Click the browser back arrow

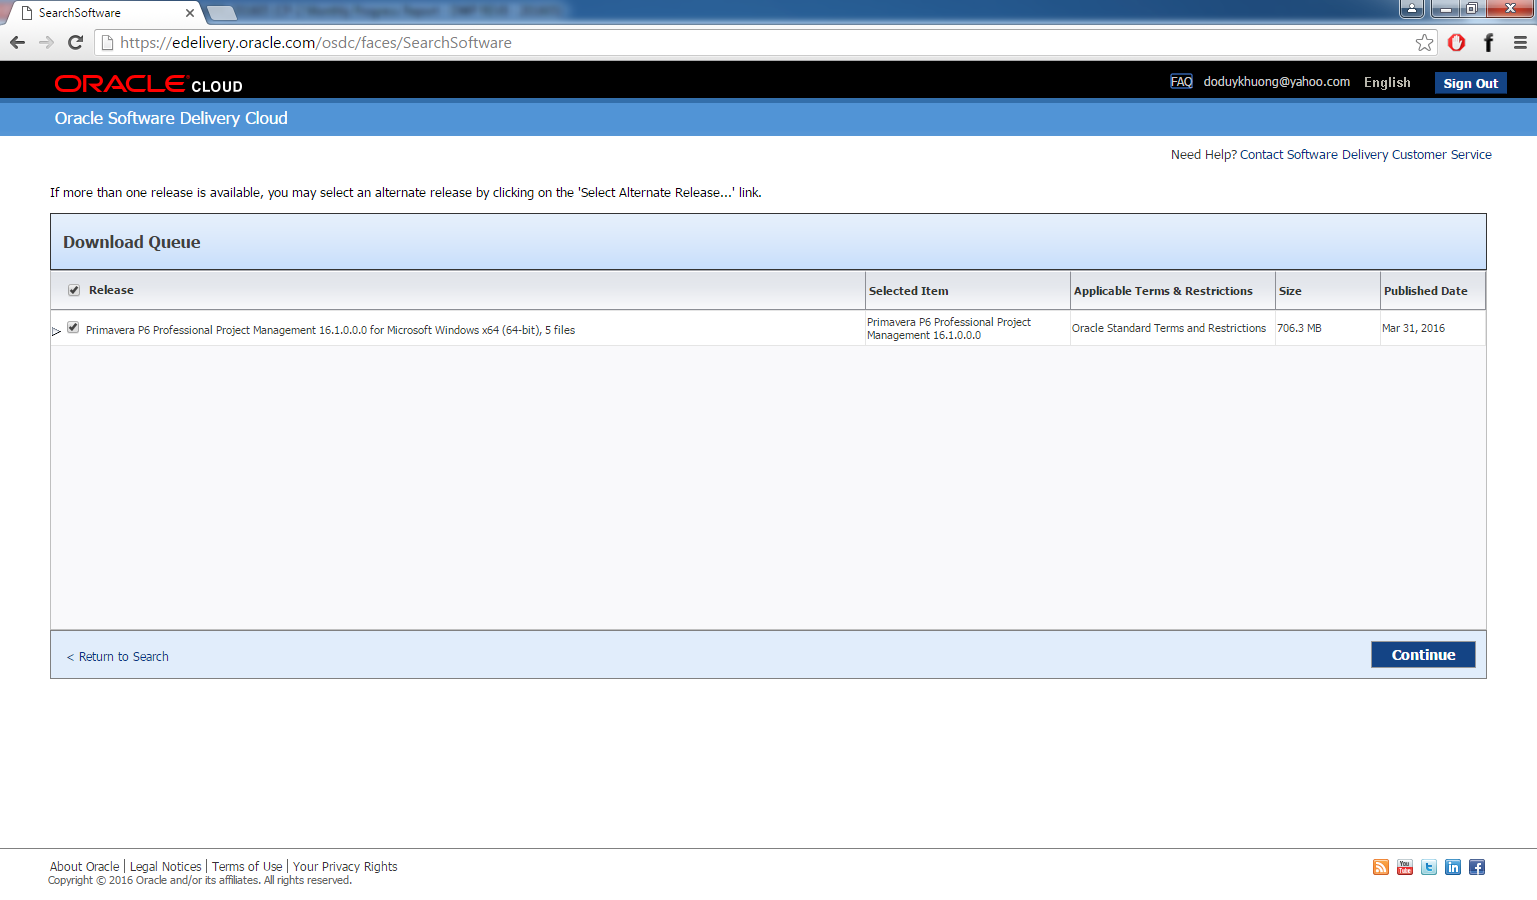(17, 42)
